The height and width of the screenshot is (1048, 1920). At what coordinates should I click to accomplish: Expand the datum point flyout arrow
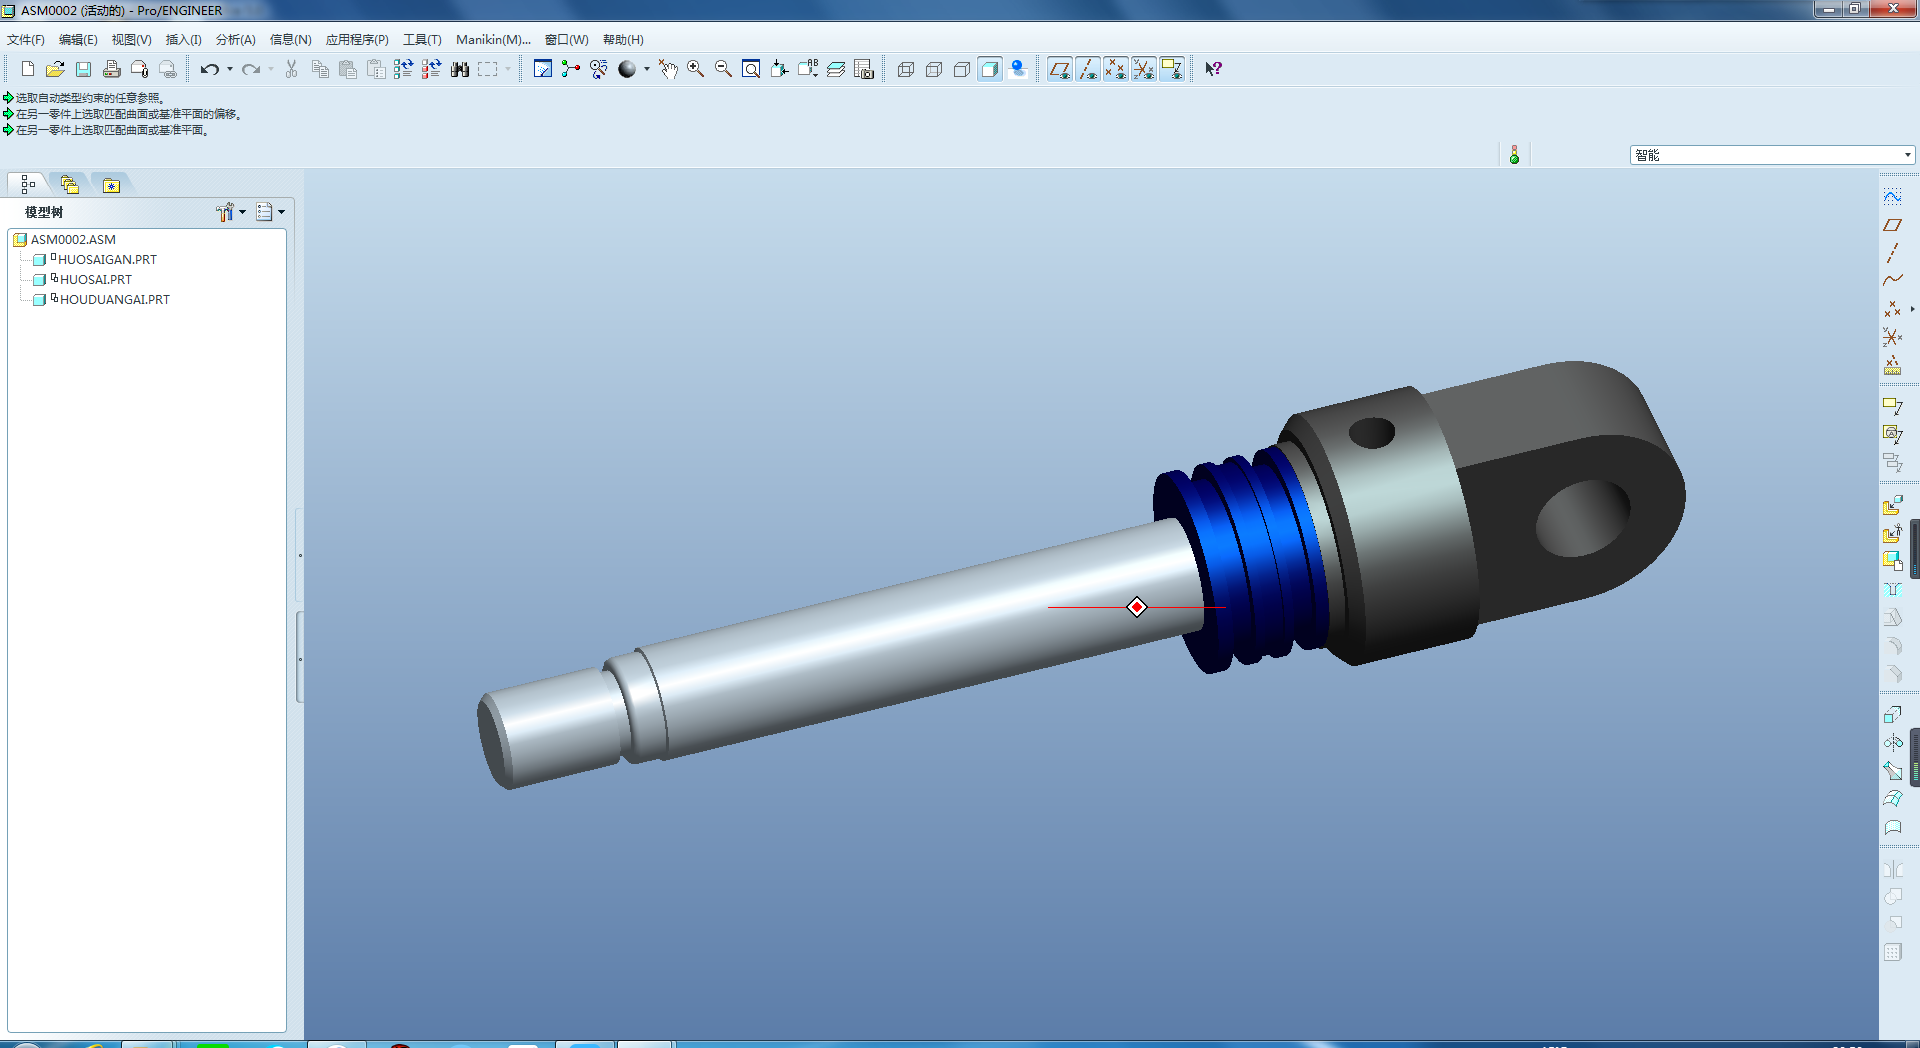pyautogui.click(x=1912, y=309)
